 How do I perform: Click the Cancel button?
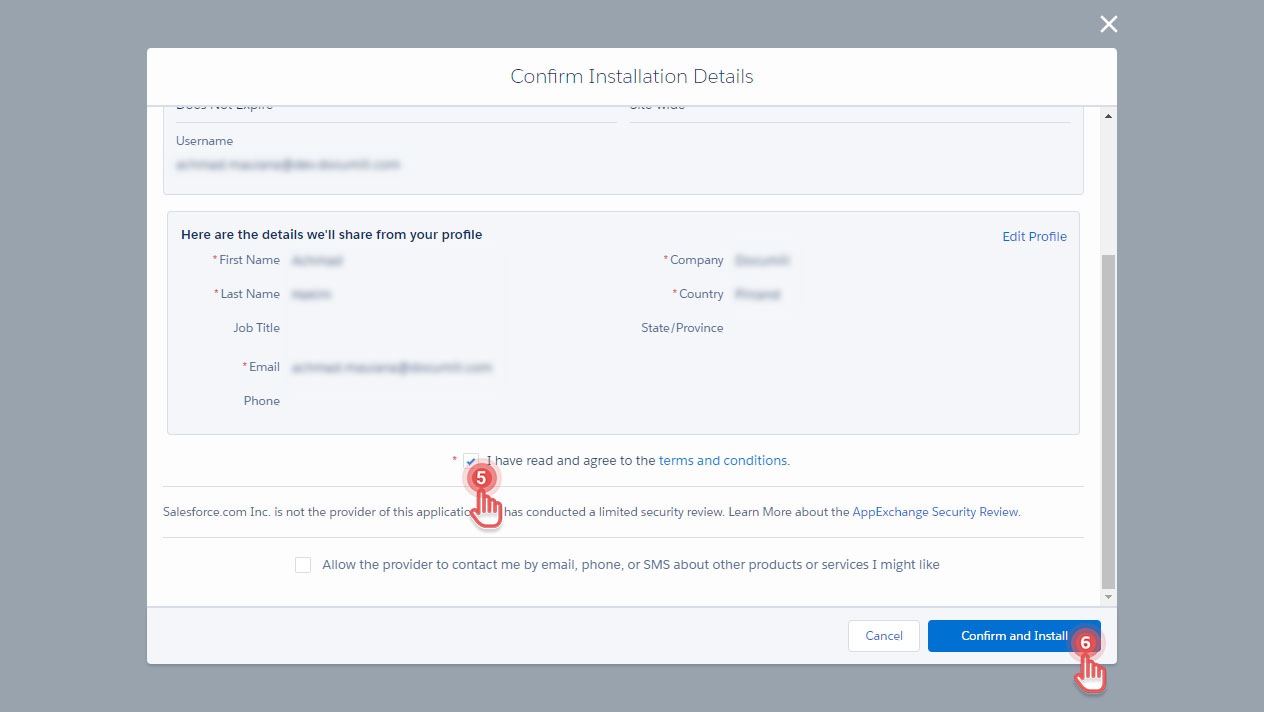883,635
